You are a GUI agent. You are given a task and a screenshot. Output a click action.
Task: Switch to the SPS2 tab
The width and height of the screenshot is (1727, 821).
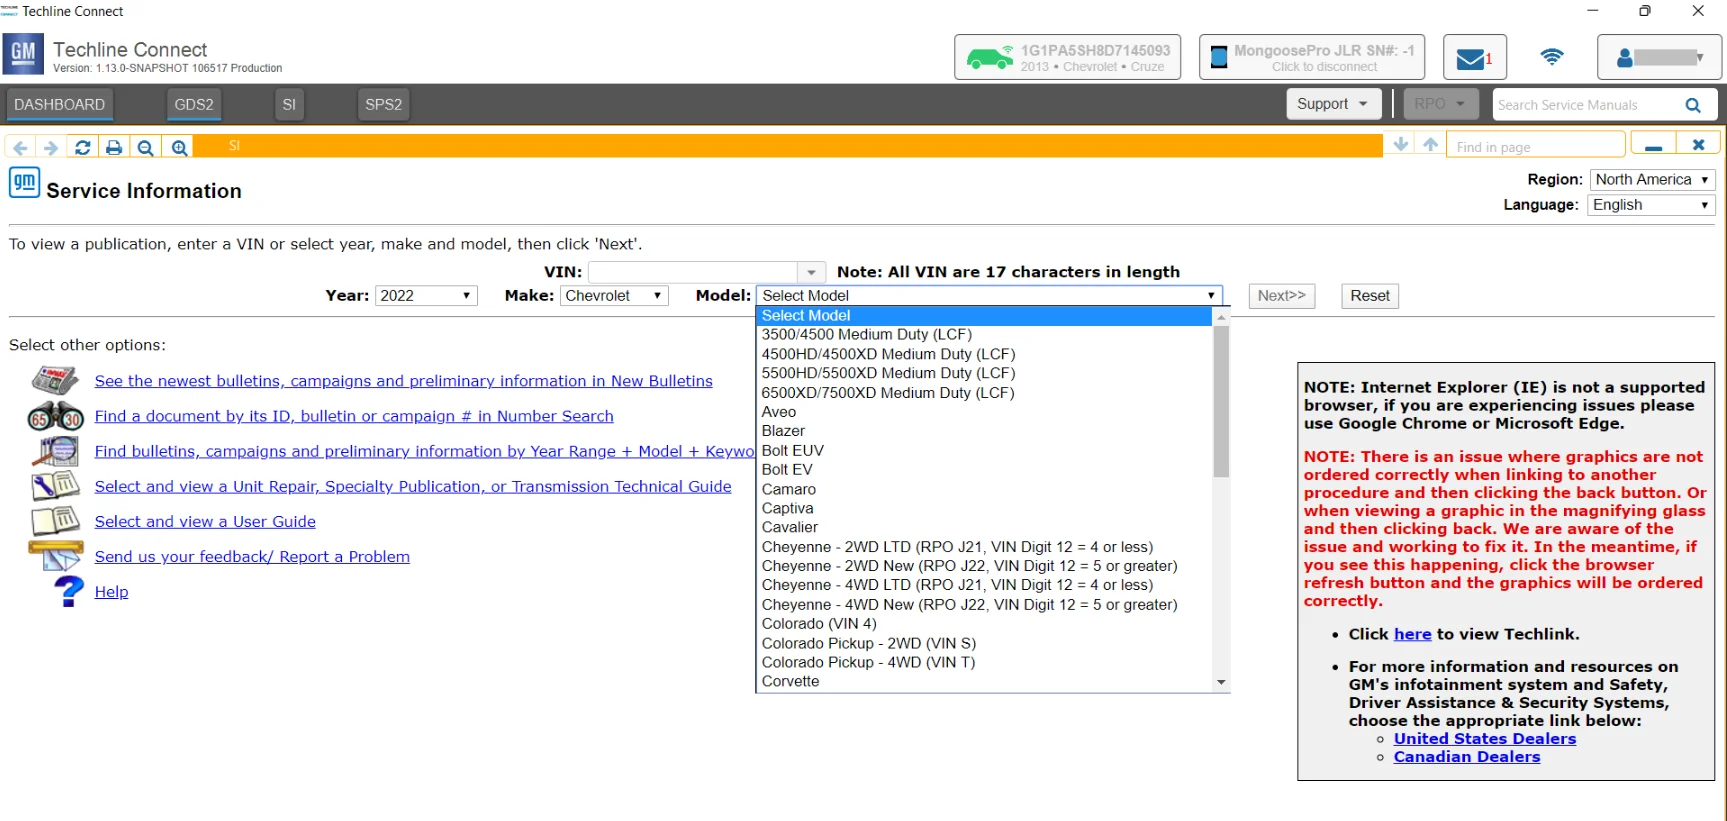pos(383,104)
